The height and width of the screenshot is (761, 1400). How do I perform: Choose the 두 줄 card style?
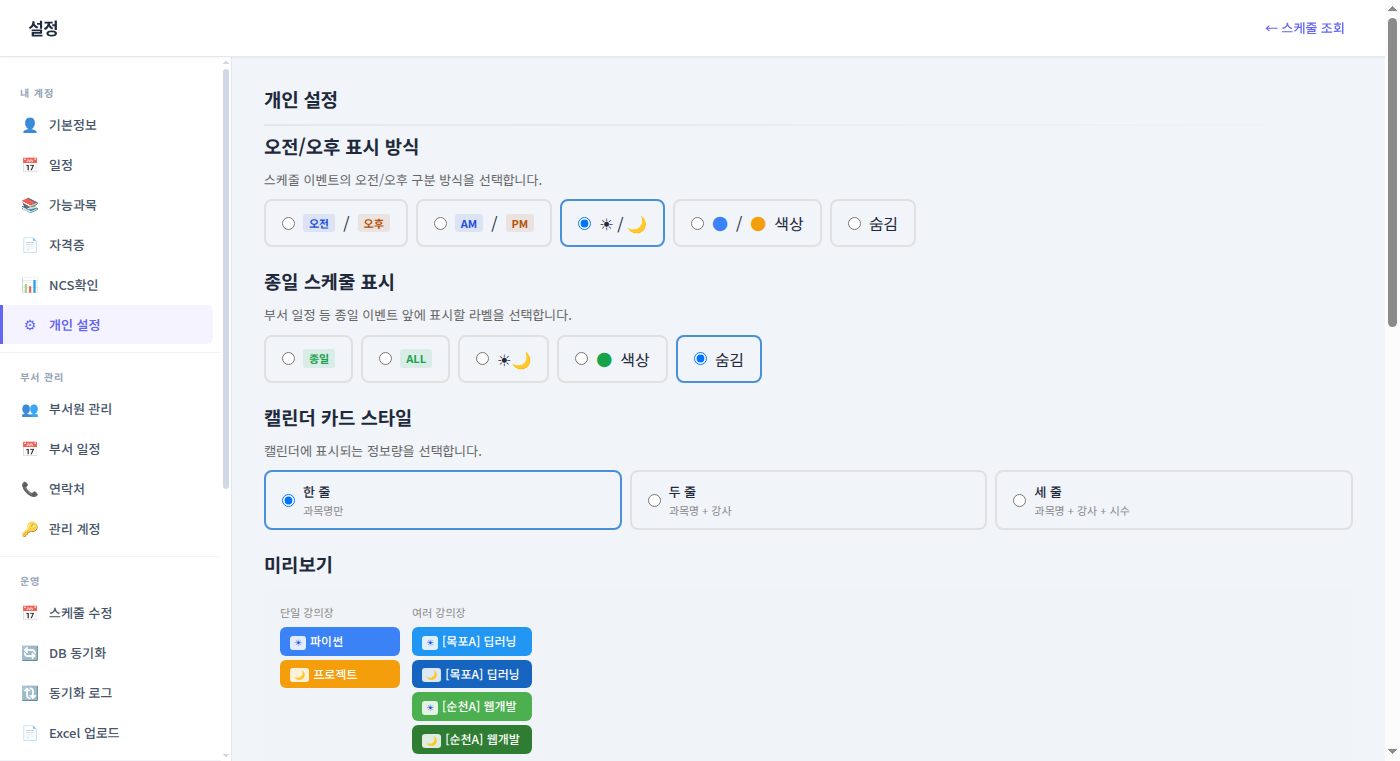pyautogui.click(x=655, y=499)
